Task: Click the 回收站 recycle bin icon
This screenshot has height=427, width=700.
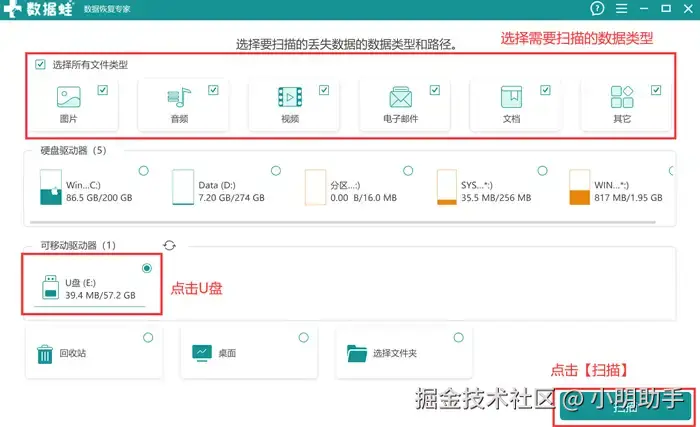Action: (x=45, y=354)
